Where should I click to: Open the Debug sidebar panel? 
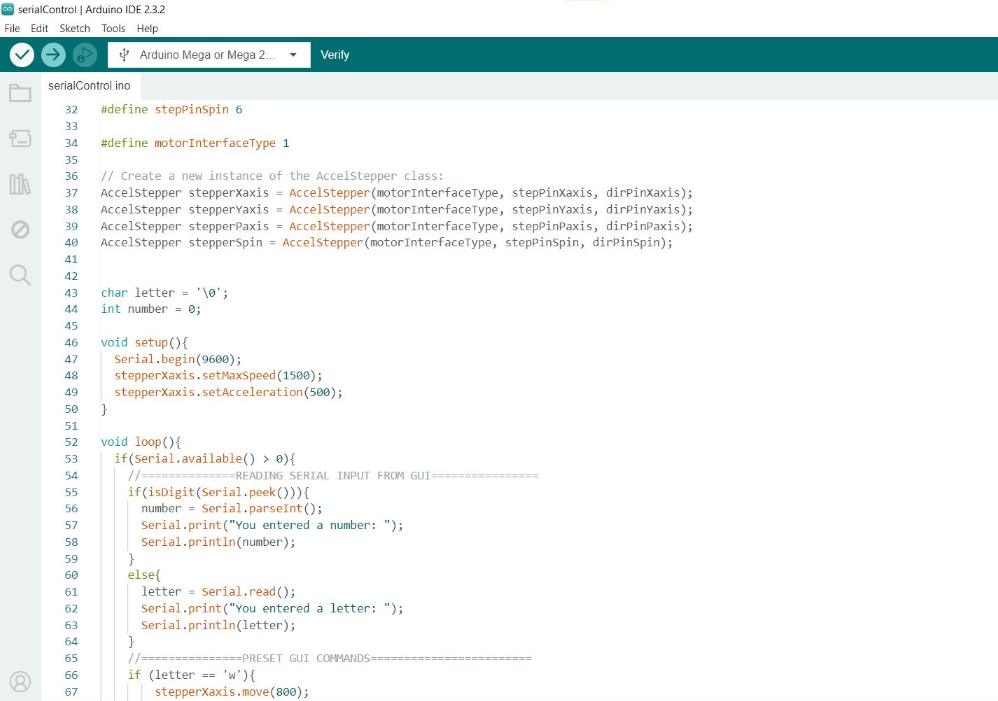[20, 229]
